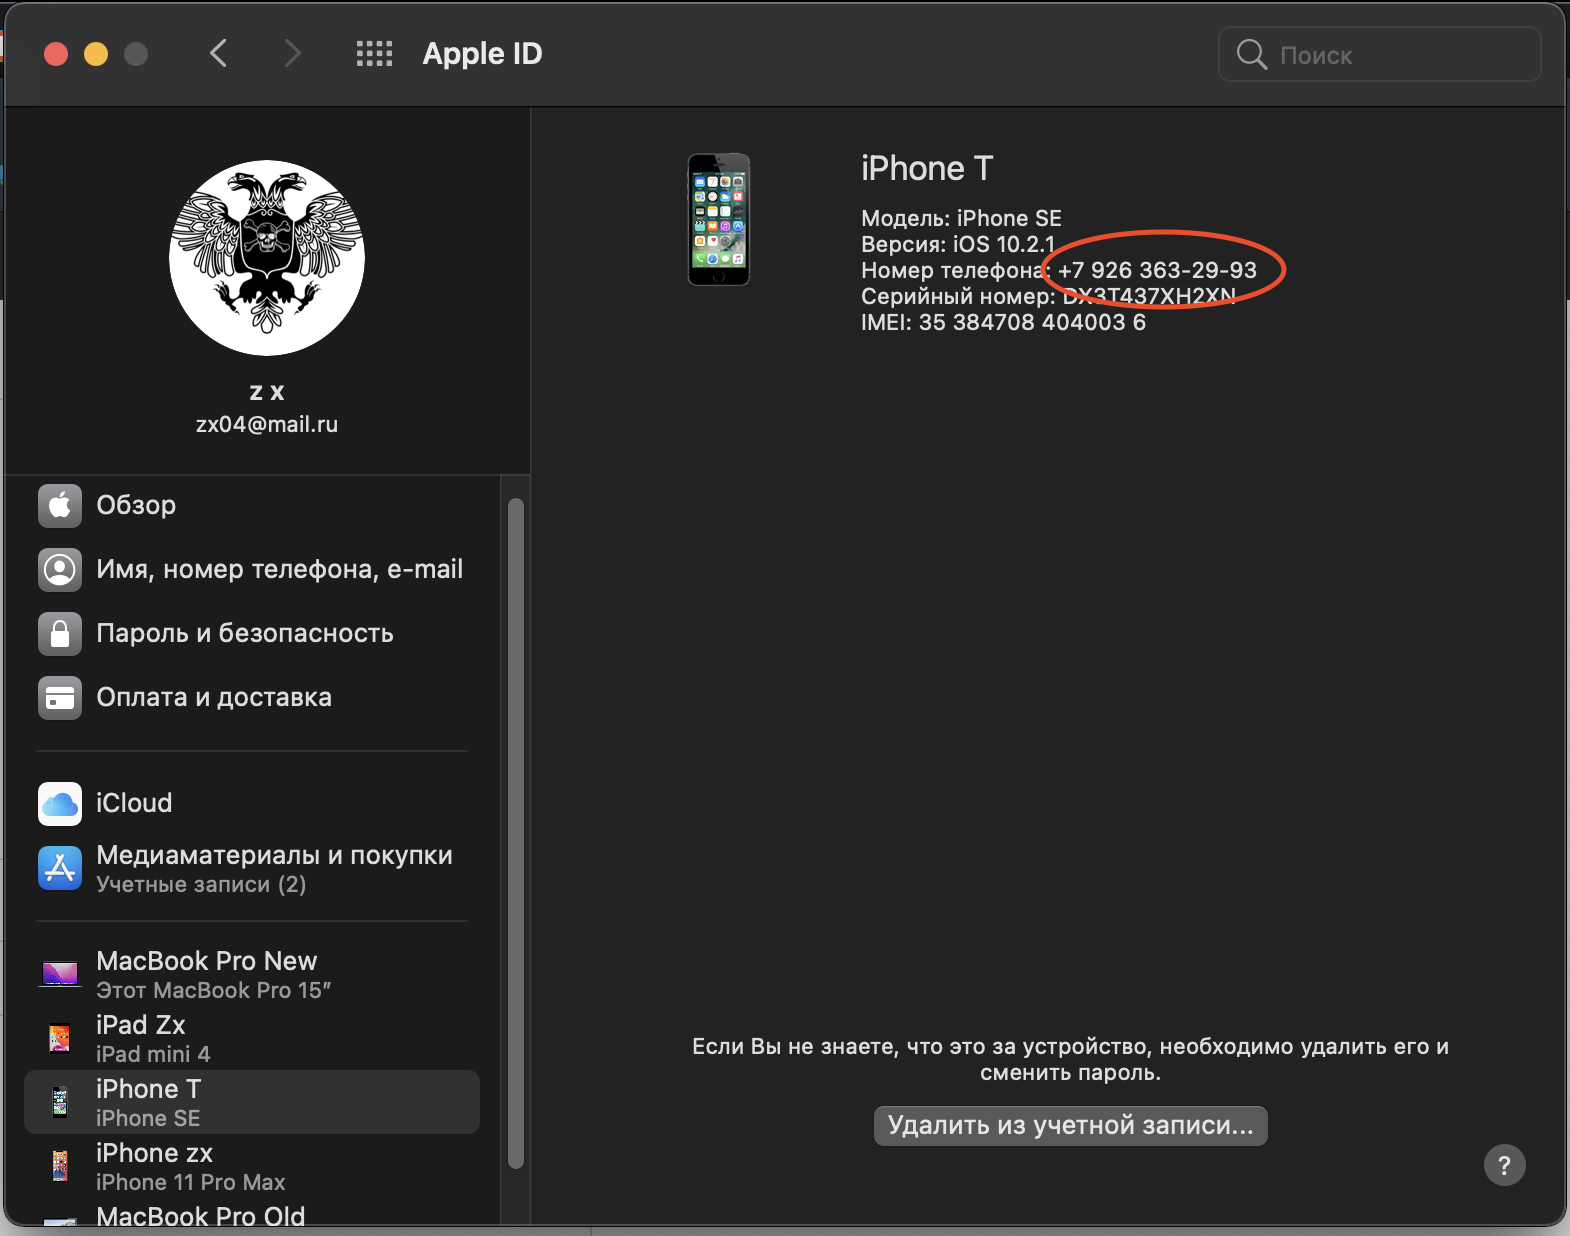This screenshot has width=1570, height=1236.
Task: Click the card icon for Оплата и доставка
Action: click(x=60, y=697)
